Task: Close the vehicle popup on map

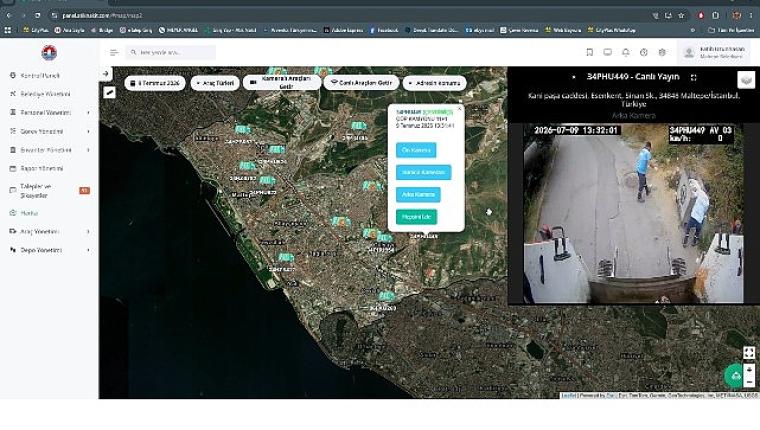Action: (459, 109)
